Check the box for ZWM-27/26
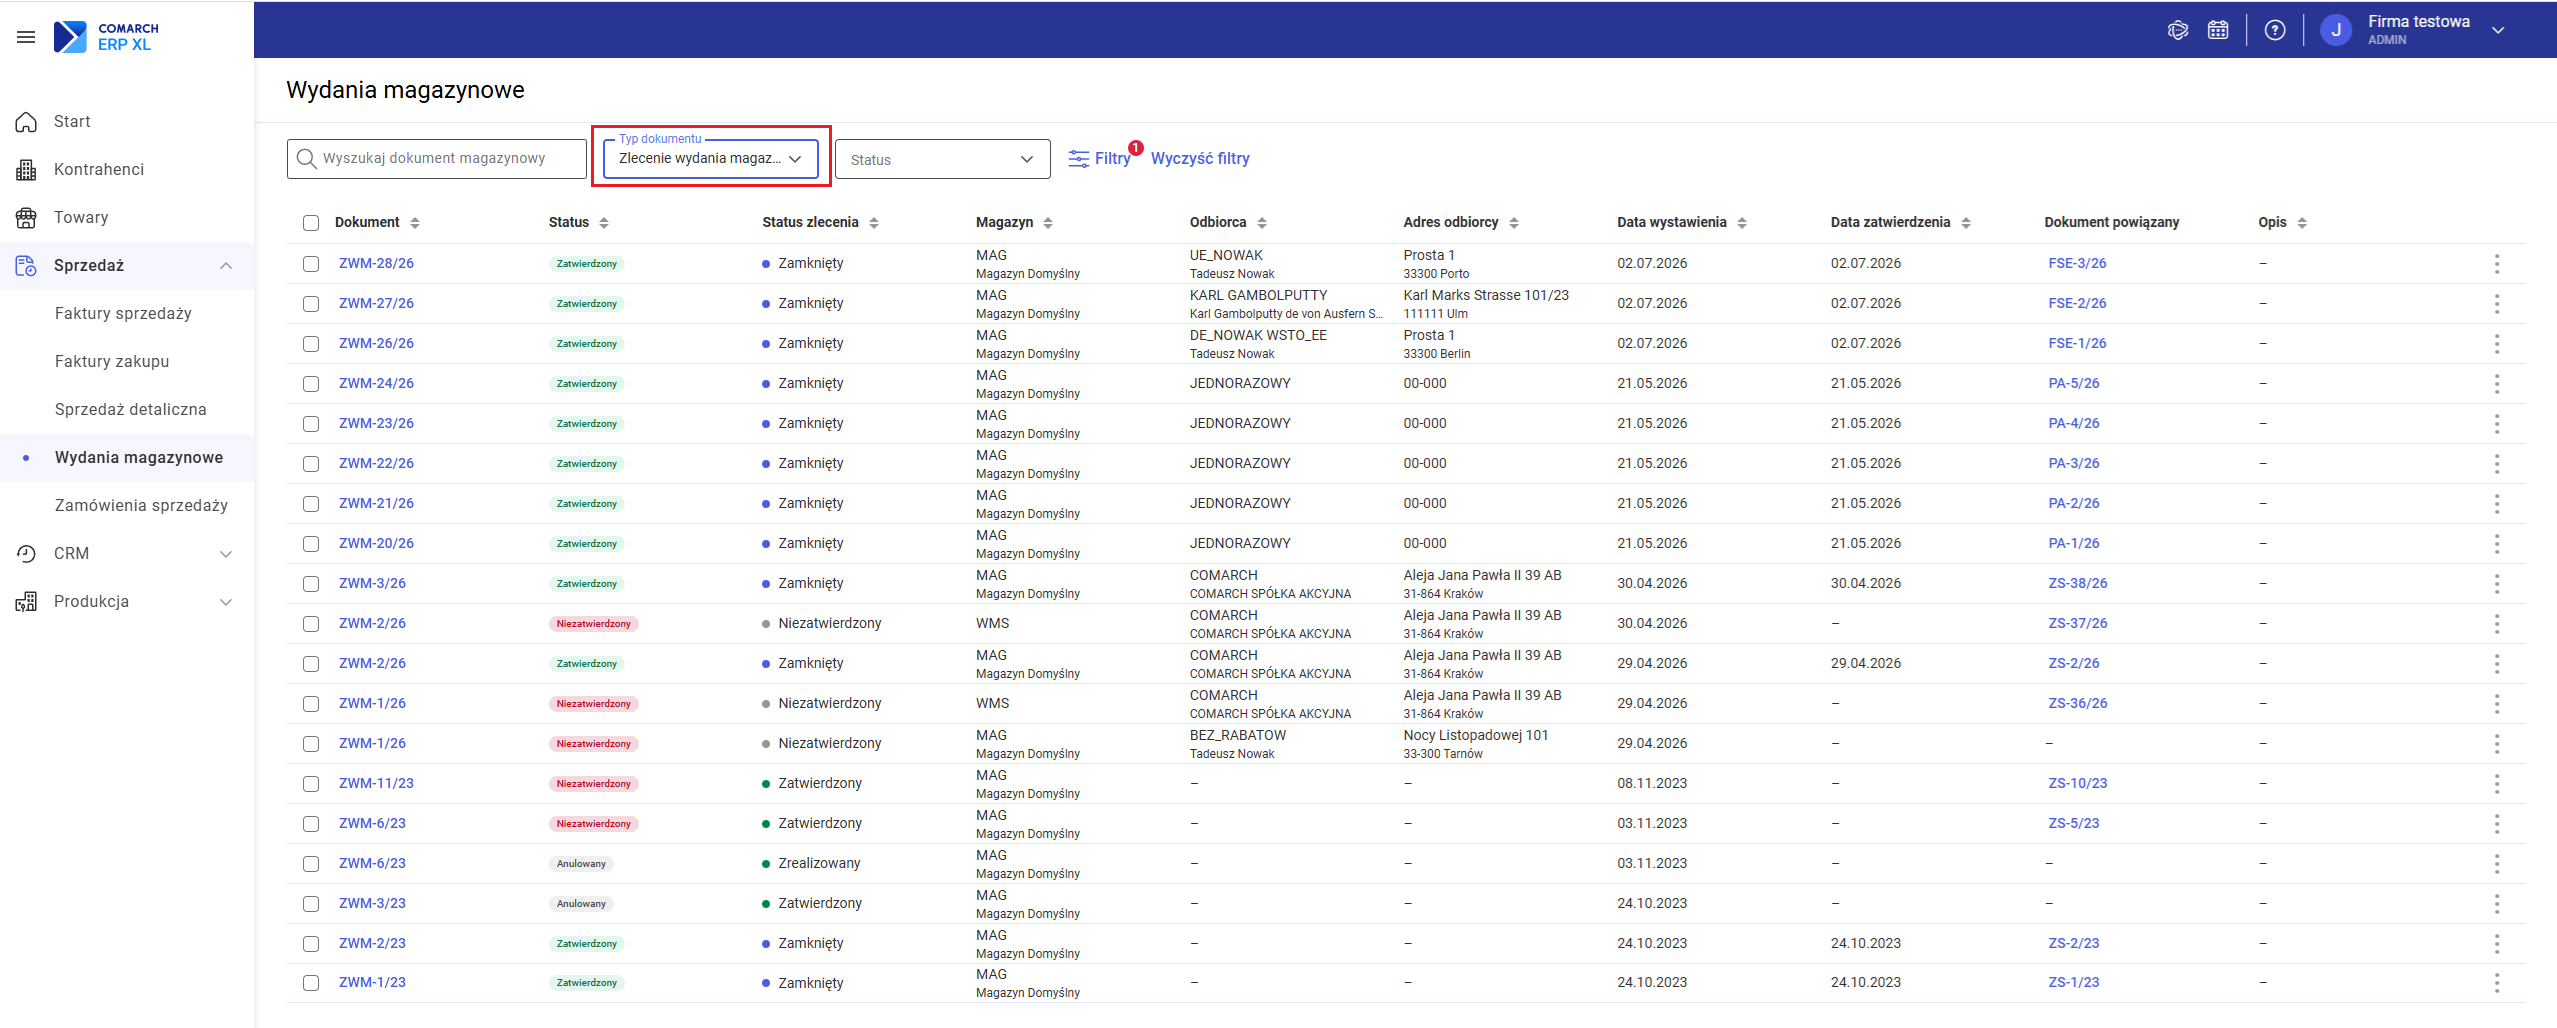 [311, 304]
